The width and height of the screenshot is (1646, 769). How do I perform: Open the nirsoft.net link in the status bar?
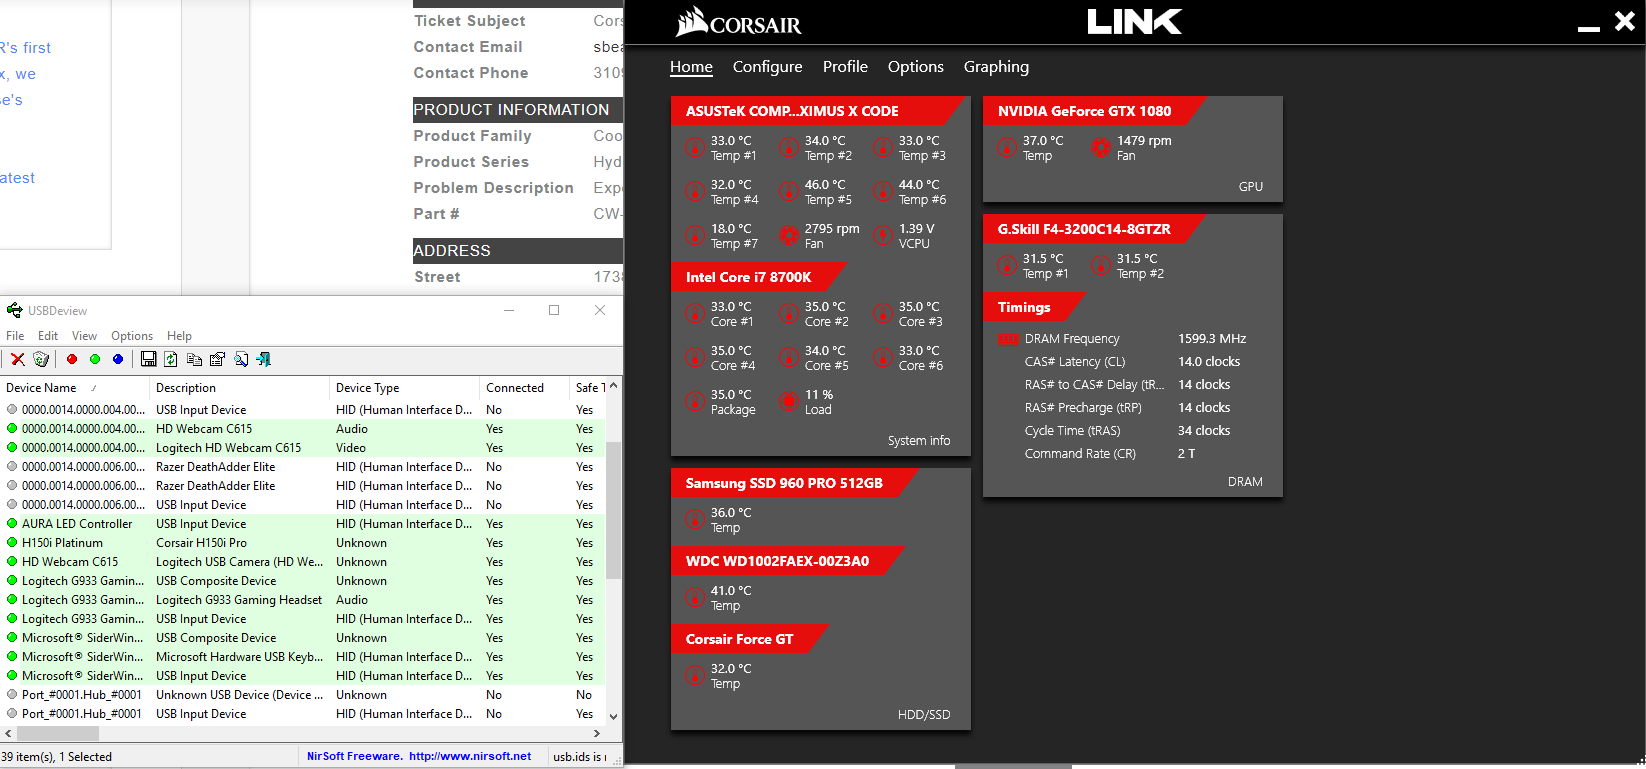pyautogui.click(x=470, y=757)
